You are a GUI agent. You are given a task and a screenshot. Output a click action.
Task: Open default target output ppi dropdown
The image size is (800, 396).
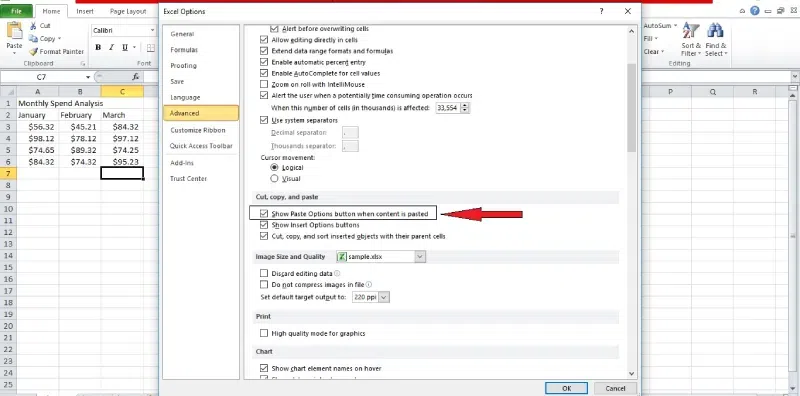(384, 297)
